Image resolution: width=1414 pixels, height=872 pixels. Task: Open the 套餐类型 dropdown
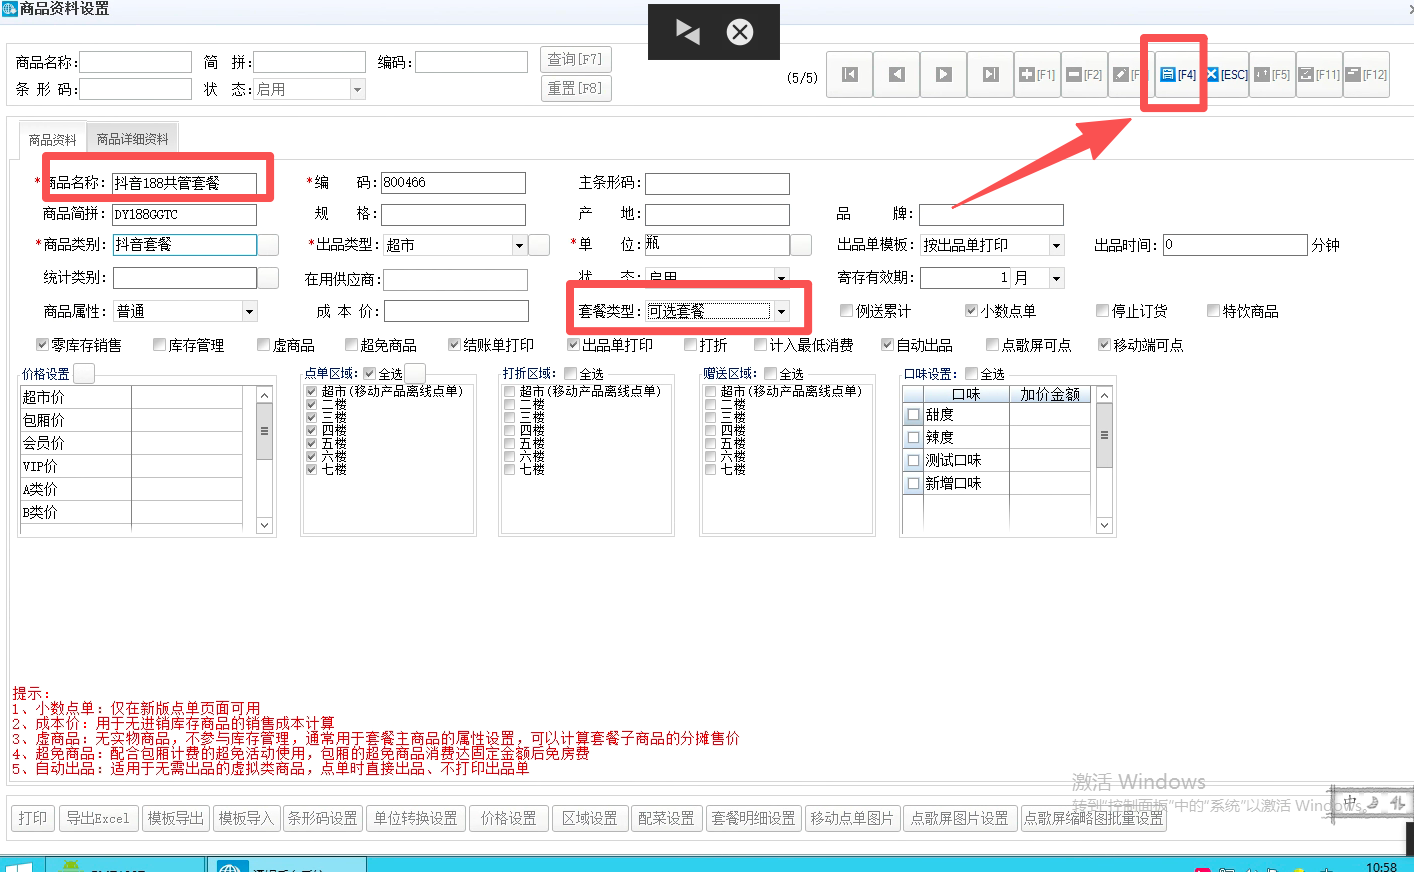pos(781,312)
